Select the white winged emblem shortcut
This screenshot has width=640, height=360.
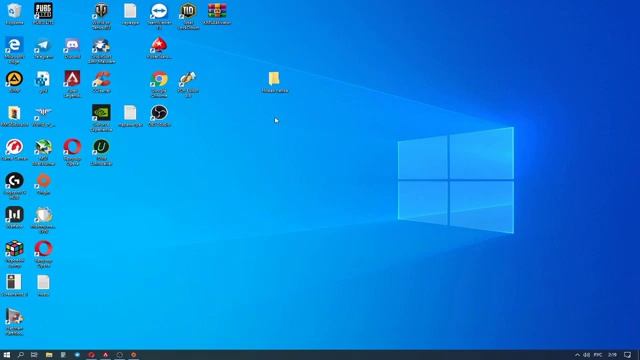point(43,113)
